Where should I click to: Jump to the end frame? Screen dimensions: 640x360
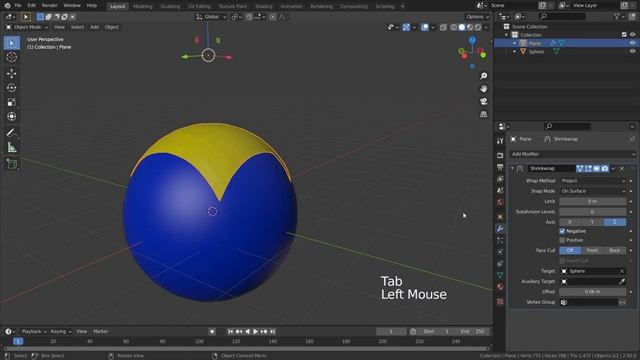tap(272, 331)
